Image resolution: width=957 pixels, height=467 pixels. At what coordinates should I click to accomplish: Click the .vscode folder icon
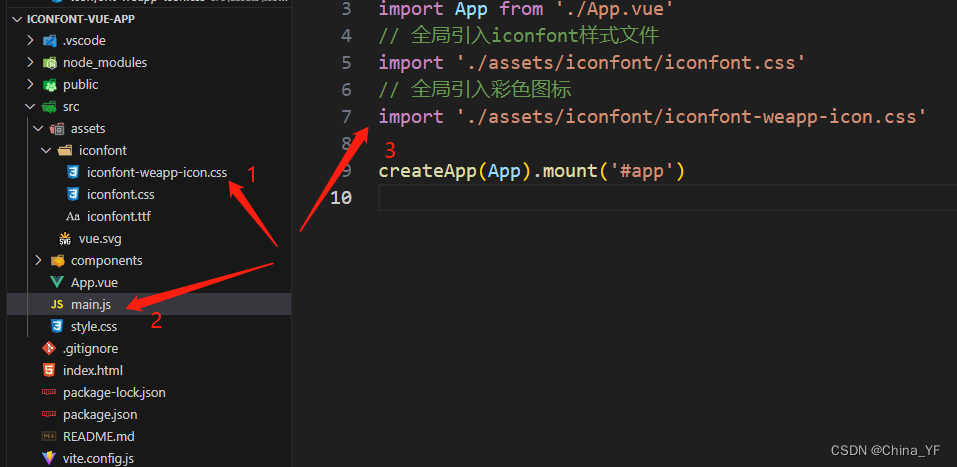coord(49,41)
